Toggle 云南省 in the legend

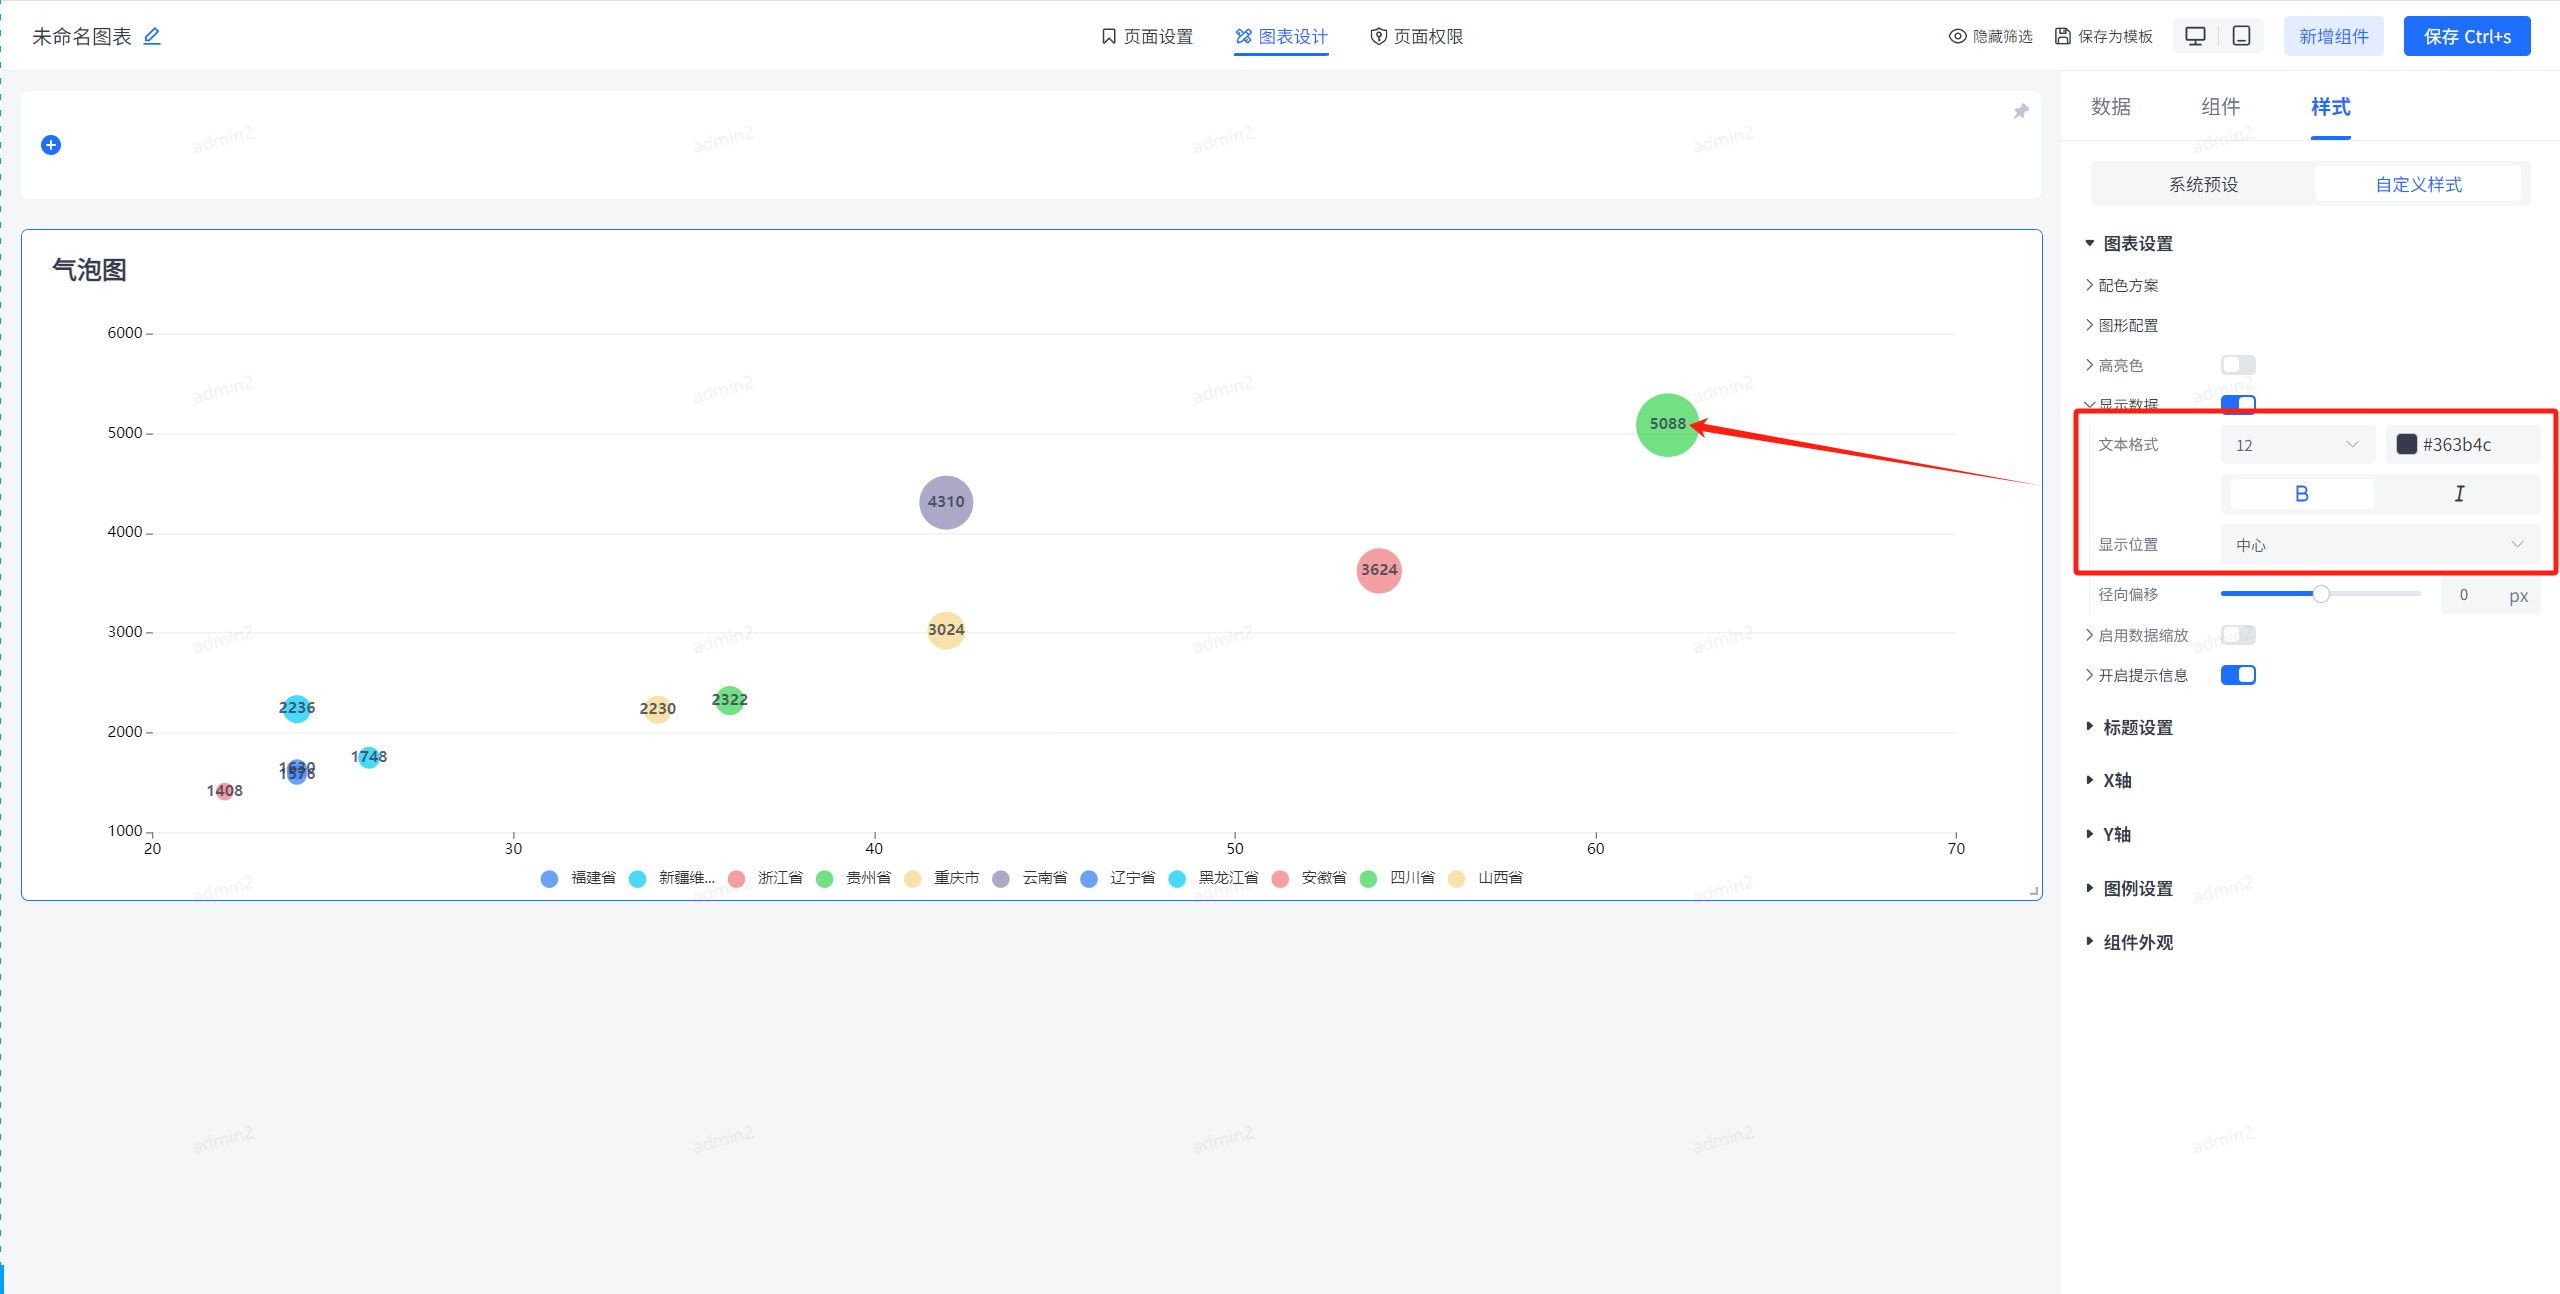click(1030, 878)
